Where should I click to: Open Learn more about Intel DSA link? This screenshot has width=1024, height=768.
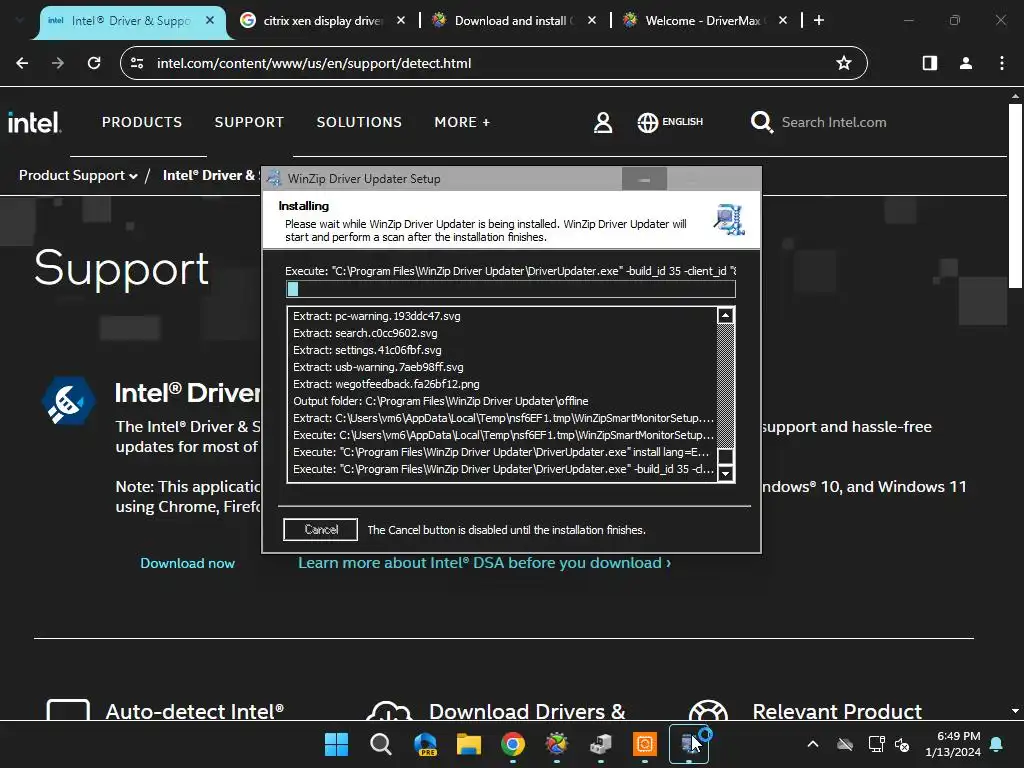click(485, 563)
